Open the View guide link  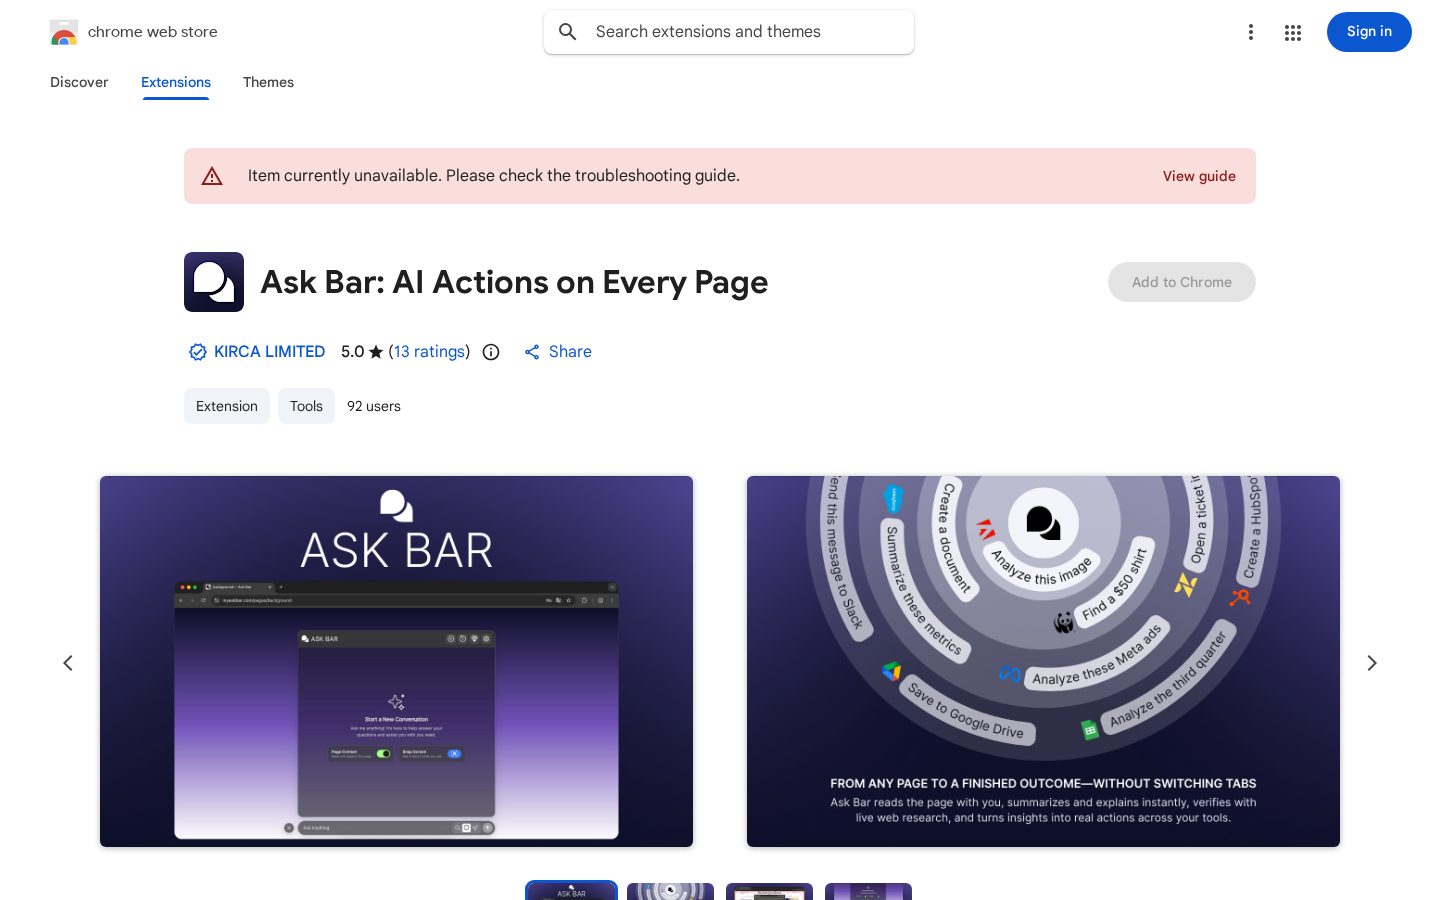click(1199, 176)
